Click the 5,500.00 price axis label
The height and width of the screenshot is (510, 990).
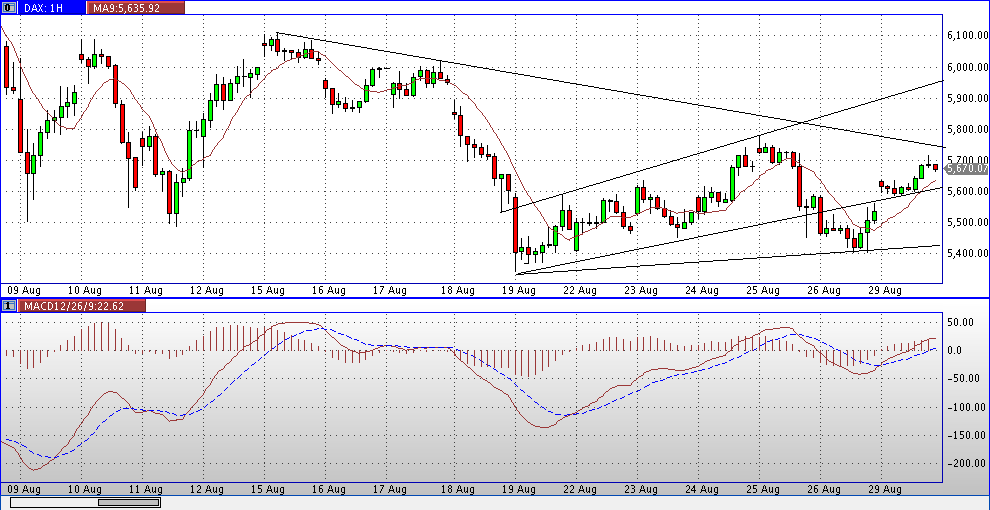(967, 222)
